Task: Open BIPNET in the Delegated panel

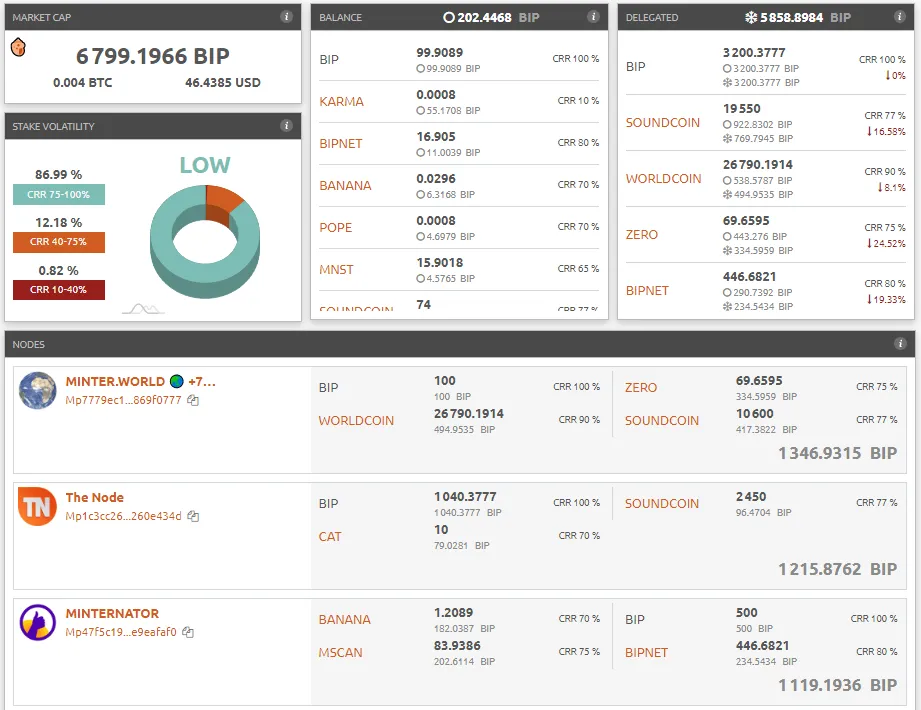Action: tap(647, 291)
